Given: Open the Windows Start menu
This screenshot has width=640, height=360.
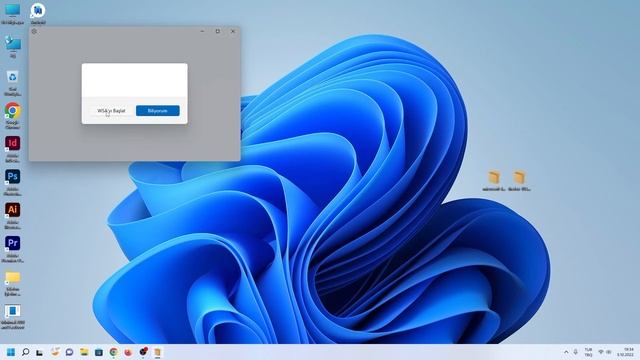Looking at the screenshot, I should (x=11, y=352).
